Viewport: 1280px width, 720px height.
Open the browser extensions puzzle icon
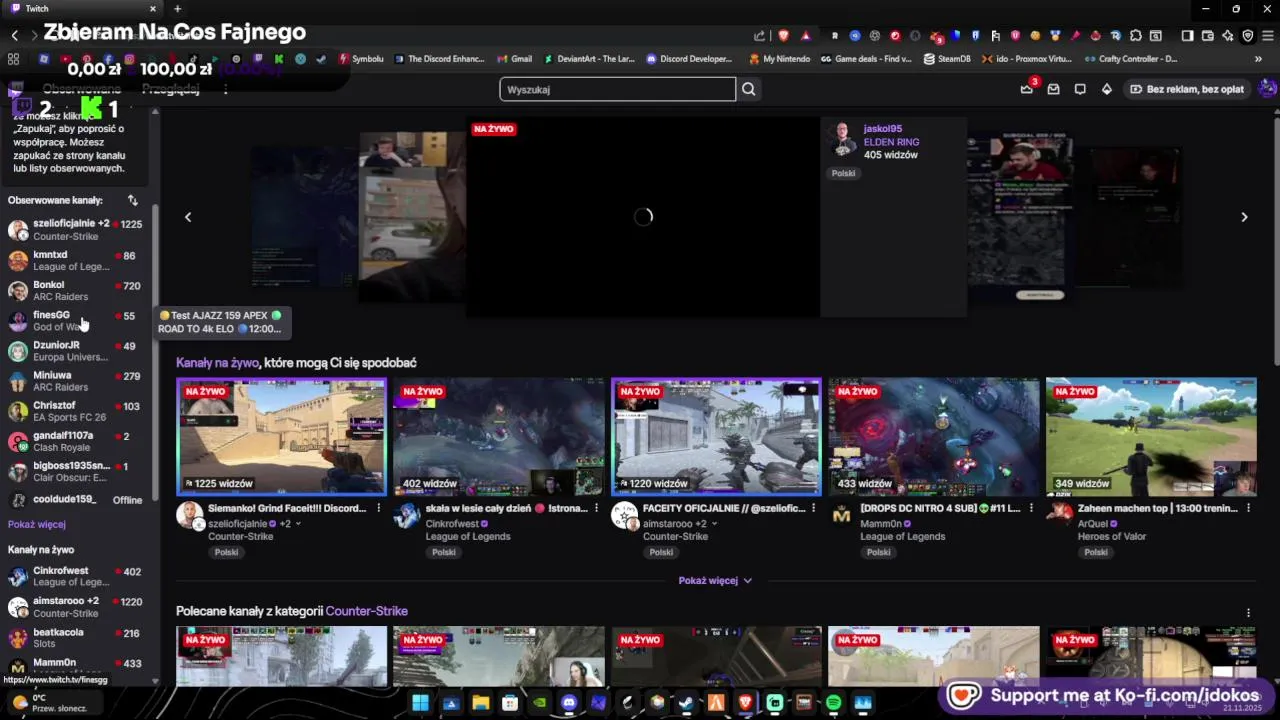coord(1136,36)
